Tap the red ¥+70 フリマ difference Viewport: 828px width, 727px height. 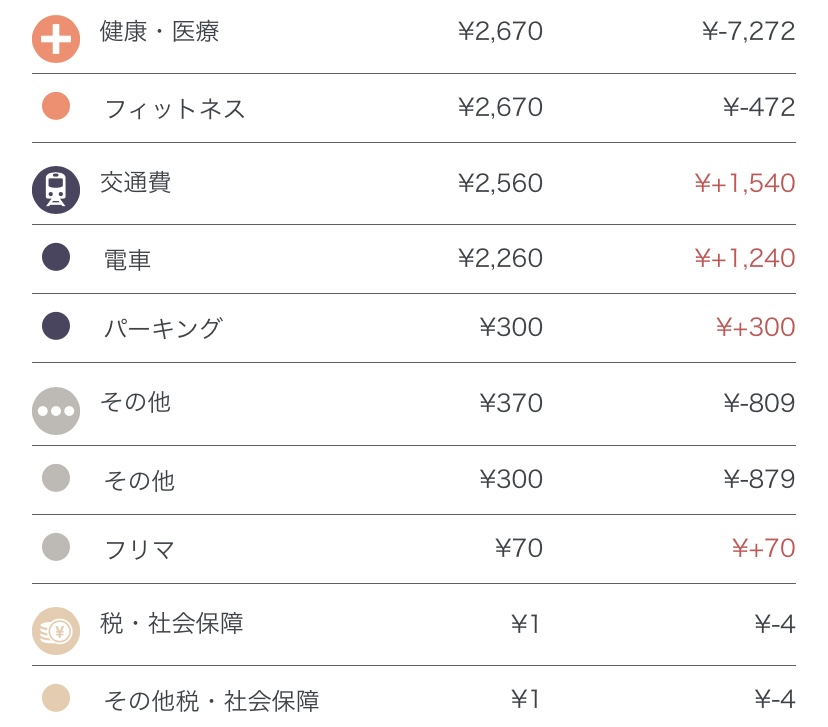tap(763, 548)
